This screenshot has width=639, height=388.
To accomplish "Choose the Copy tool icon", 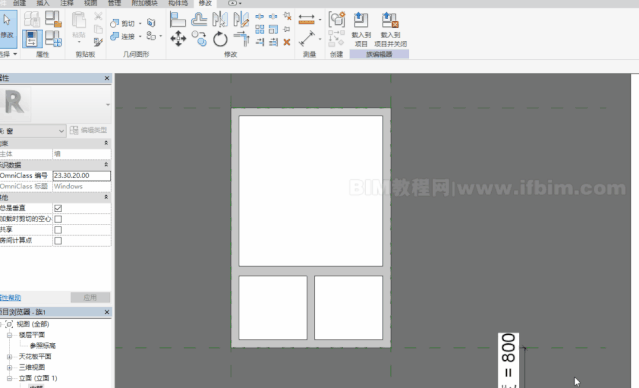I will pyautogui.click(x=199, y=39).
